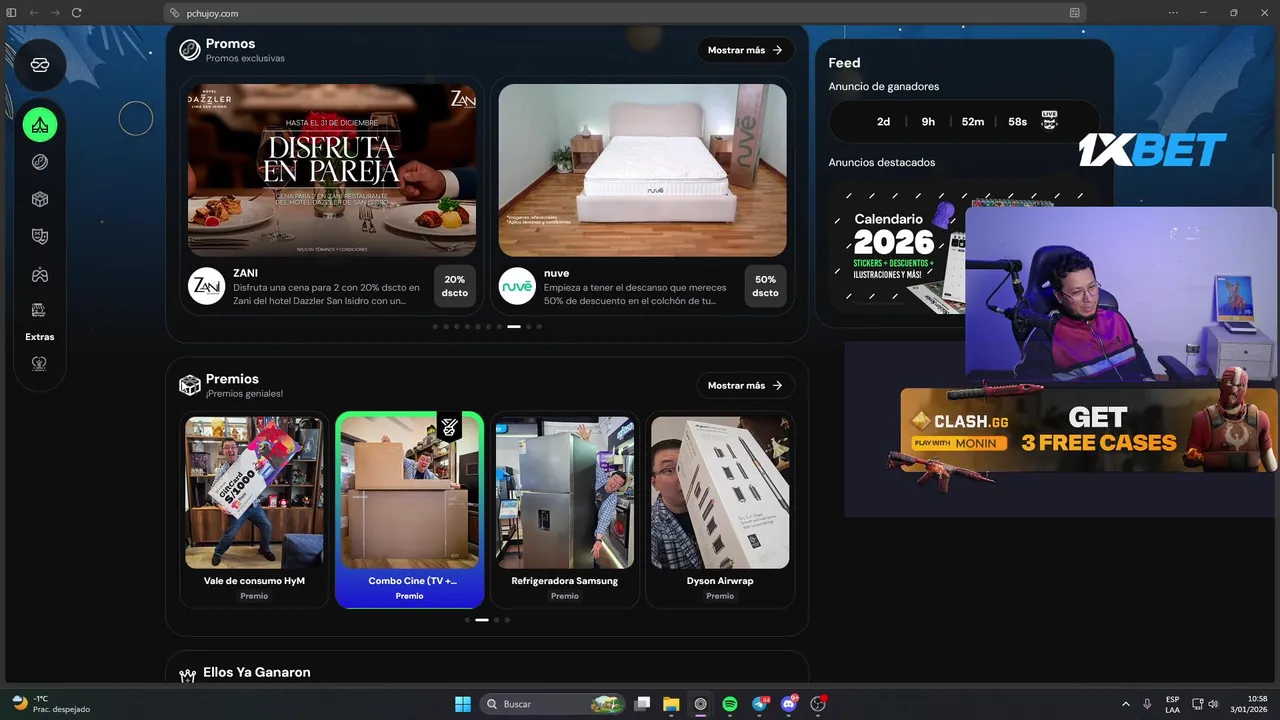
Task: Open the theater masks sidebar icon
Action: (x=40, y=237)
